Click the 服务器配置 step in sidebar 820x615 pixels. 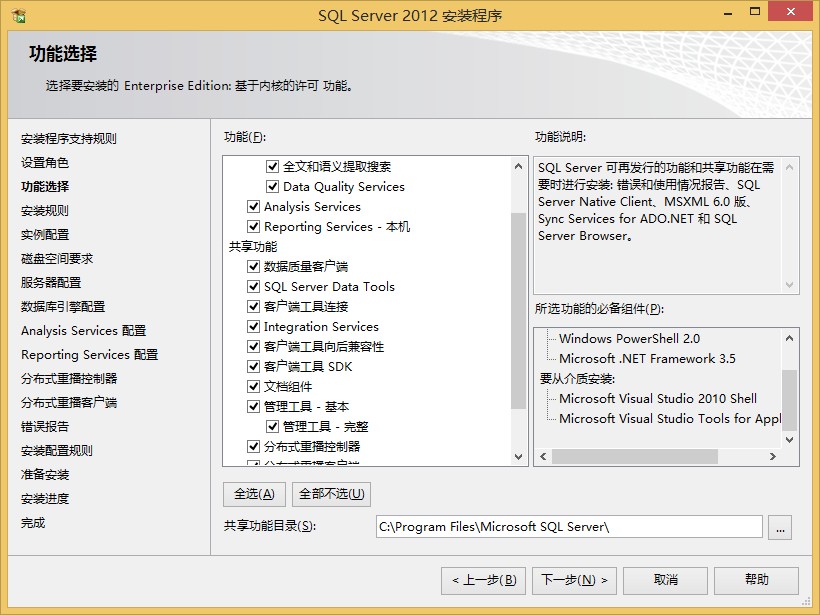pos(51,283)
